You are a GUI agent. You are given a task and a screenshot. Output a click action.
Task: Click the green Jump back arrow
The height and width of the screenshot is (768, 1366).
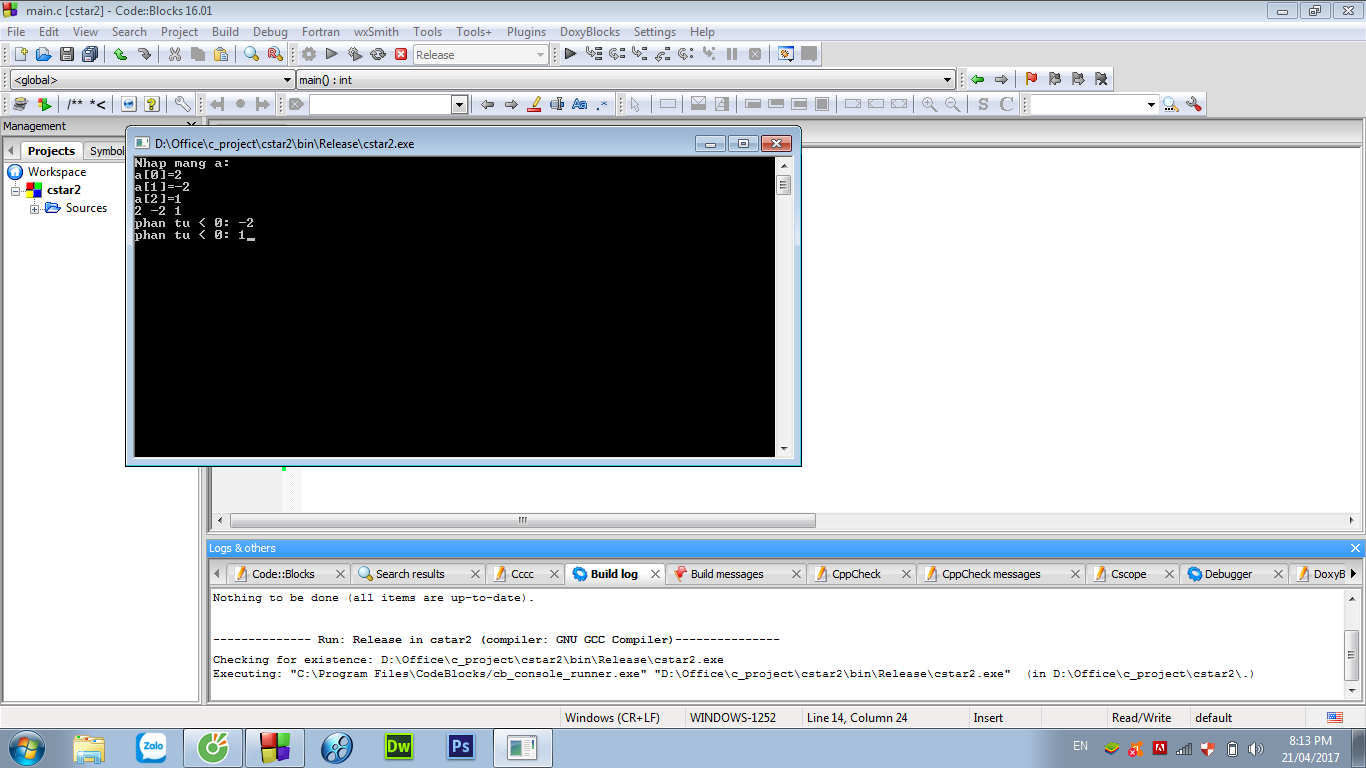977,79
